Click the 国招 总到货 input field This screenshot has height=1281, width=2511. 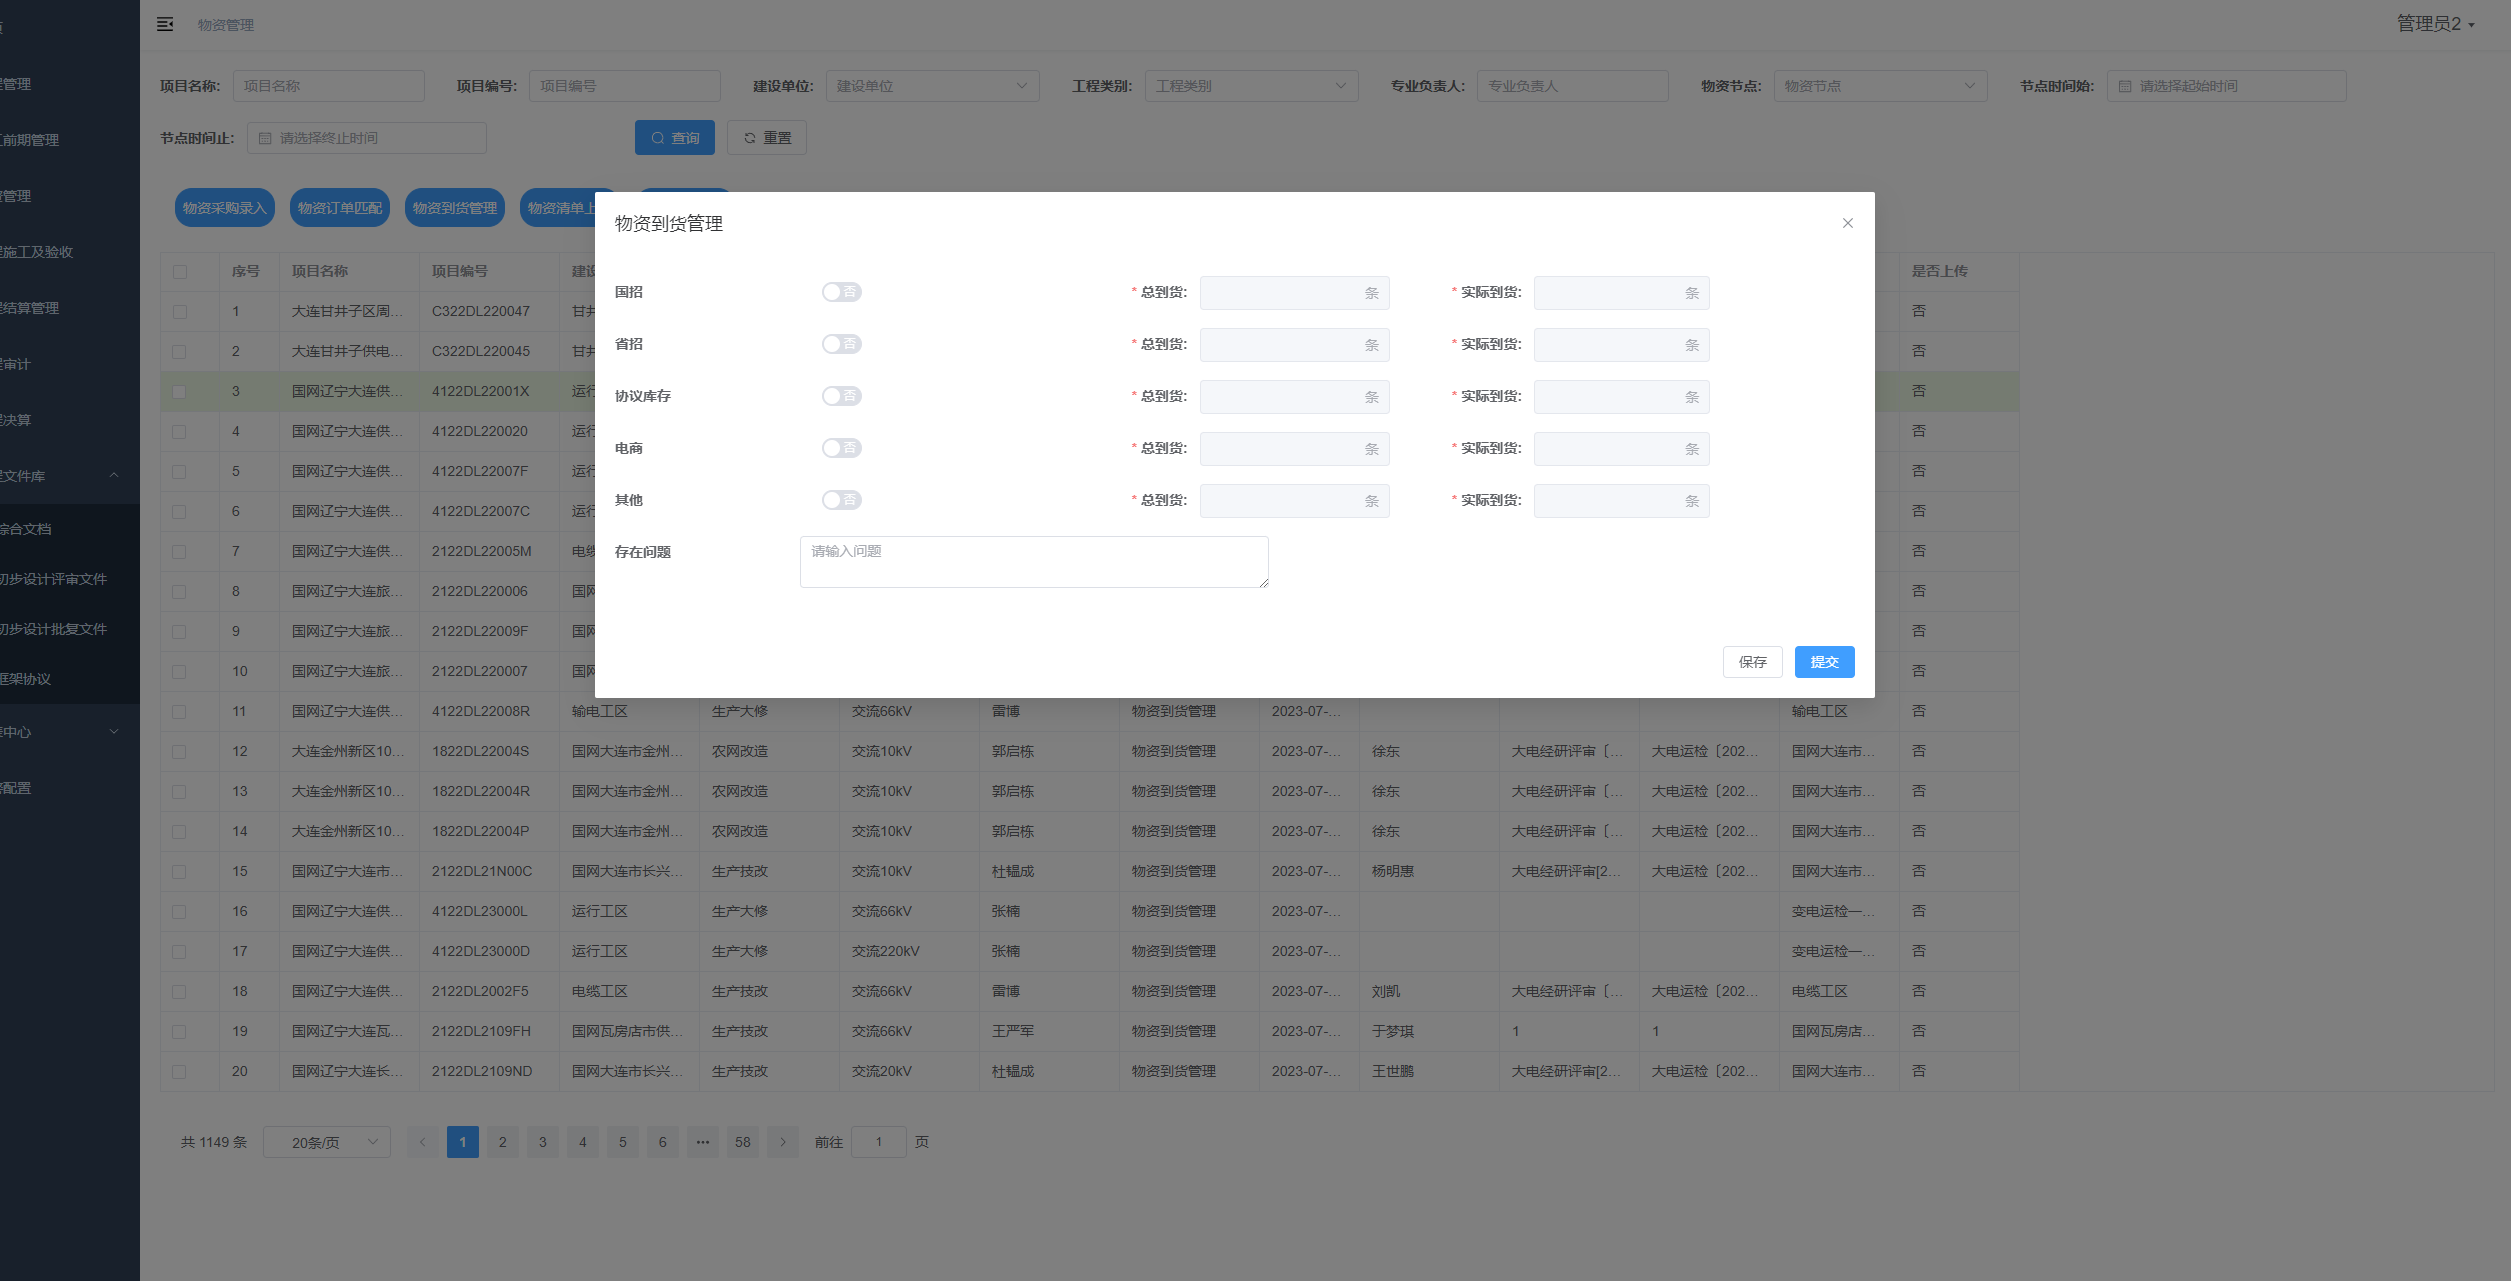1294,293
